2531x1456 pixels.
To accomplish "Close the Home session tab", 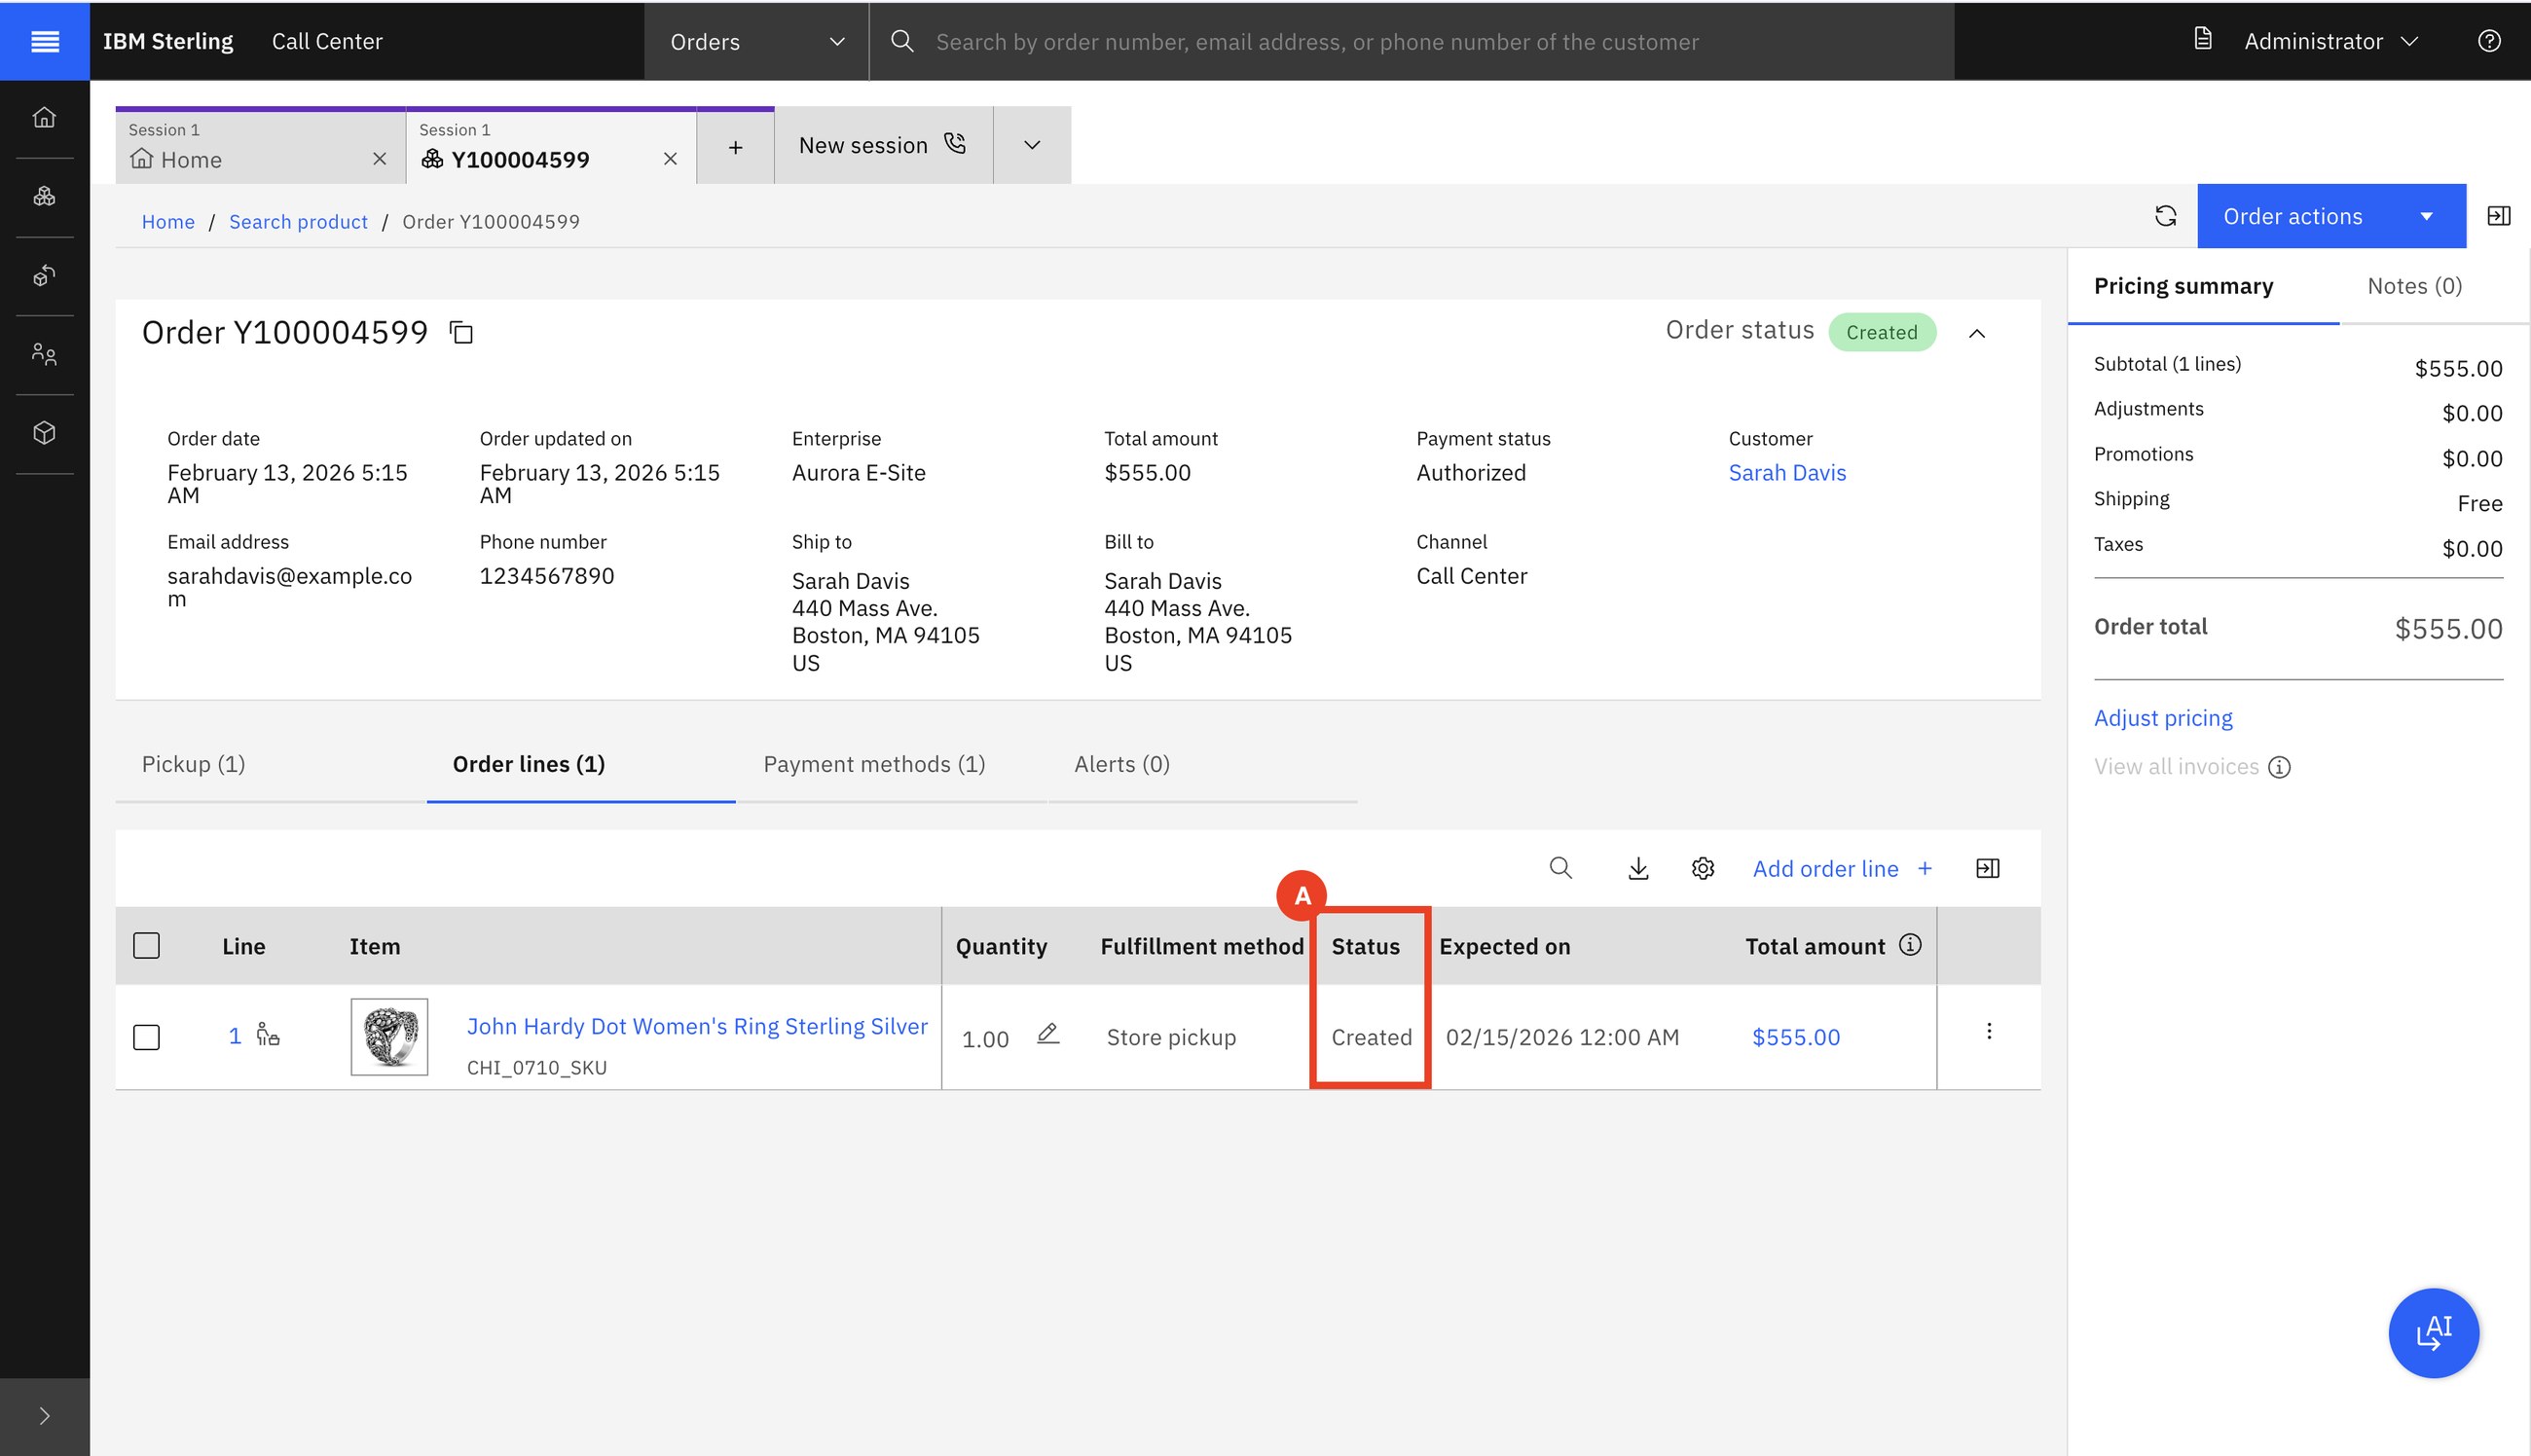I will point(380,159).
